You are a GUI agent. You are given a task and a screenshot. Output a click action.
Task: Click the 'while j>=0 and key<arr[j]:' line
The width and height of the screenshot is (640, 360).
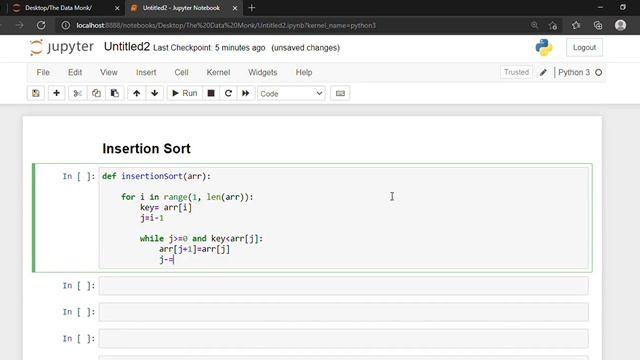point(201,238)
